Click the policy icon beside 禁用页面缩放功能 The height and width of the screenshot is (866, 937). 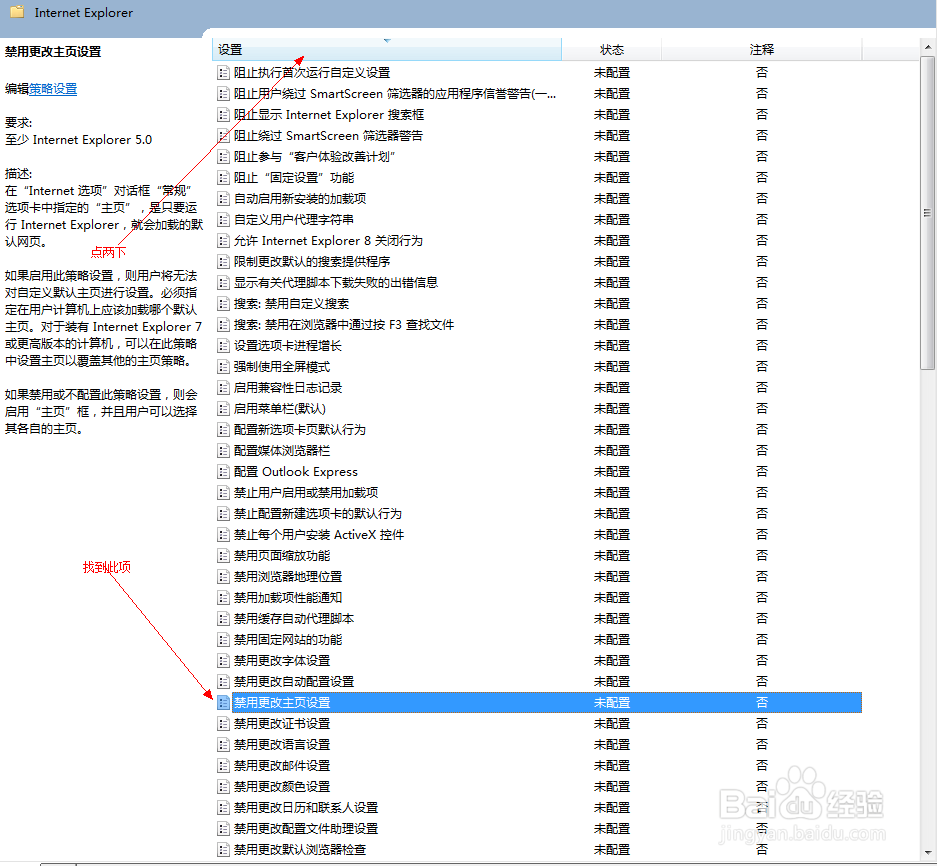[x=223, y=556]
